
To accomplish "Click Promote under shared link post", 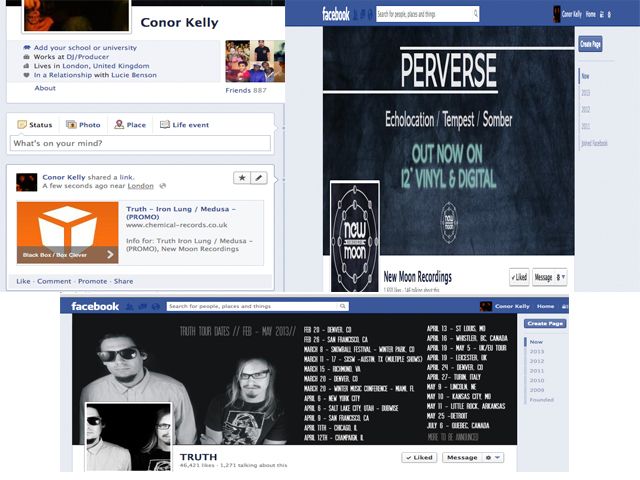I will coord(93,281).
